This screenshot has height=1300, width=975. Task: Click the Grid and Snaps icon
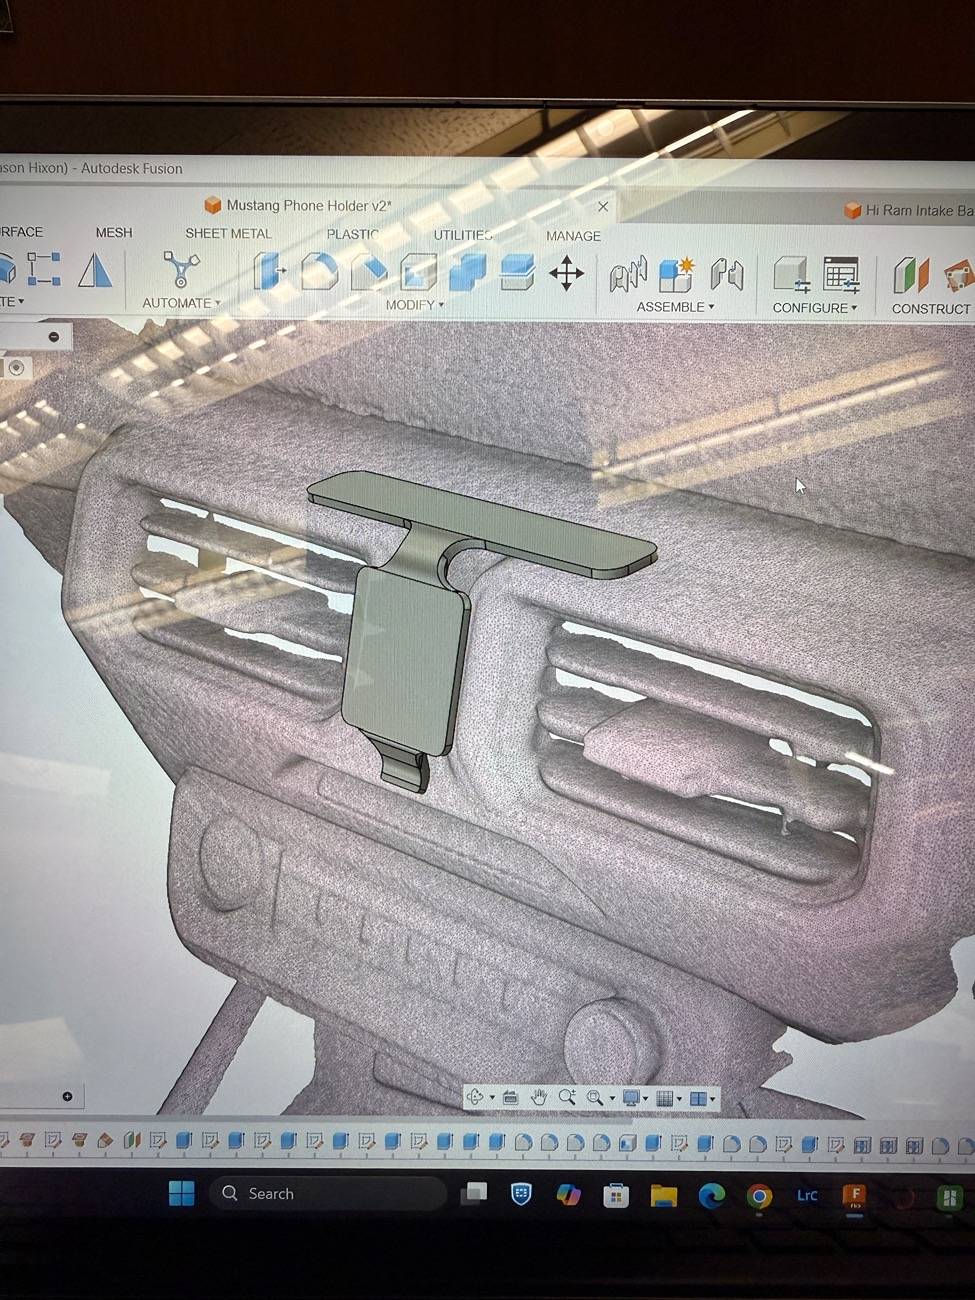(664, 1098)
